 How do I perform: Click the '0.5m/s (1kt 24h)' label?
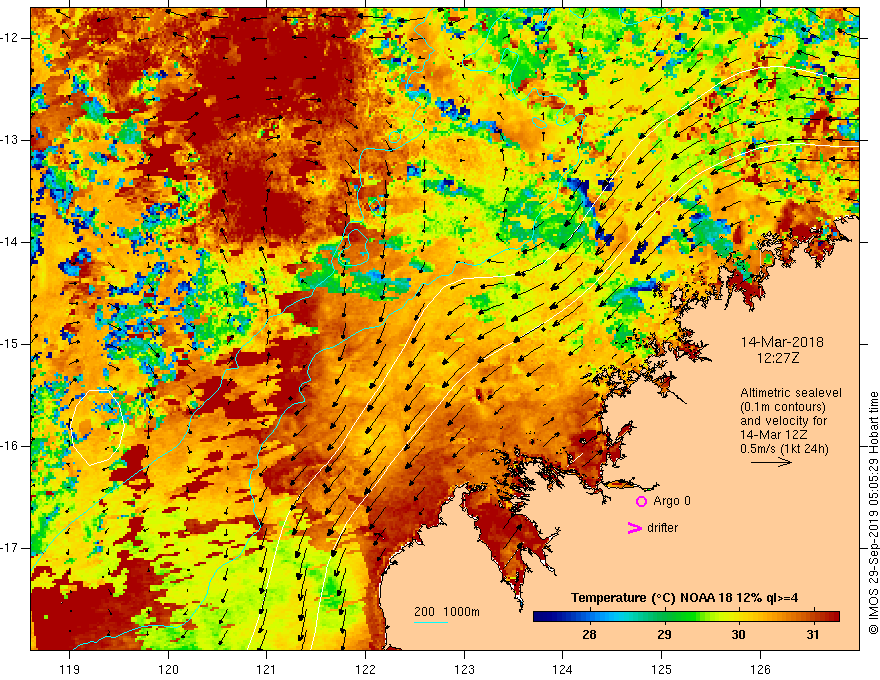(784, 449)
